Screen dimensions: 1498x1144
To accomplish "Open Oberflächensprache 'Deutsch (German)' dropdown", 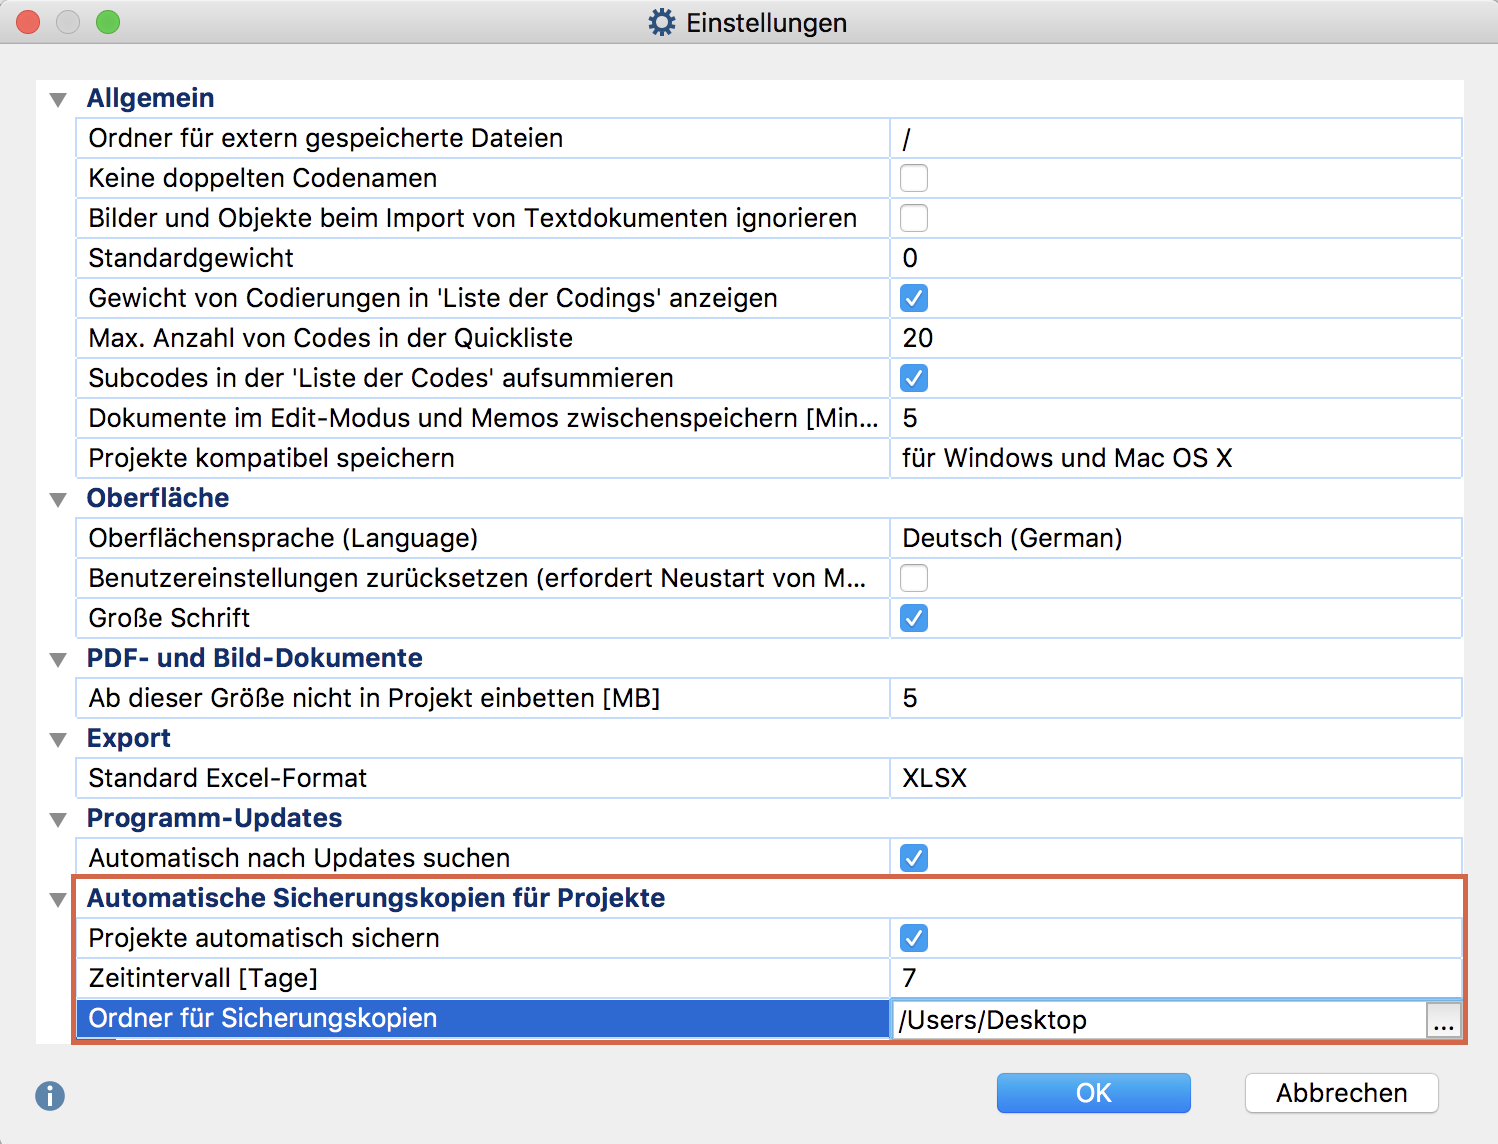I will [1176, 538].
